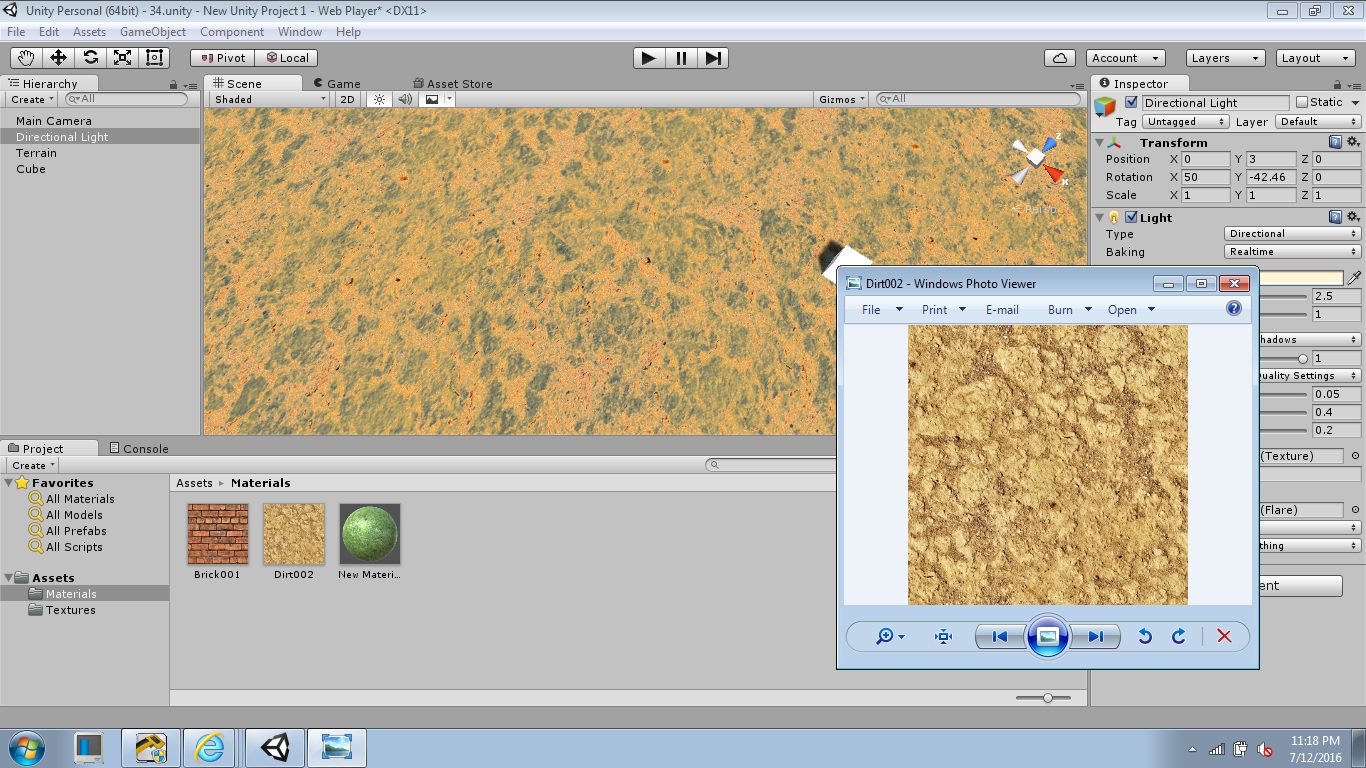Toggle the Static checkbox
Viewport: 1366px width, 768px height.
(1301, 102)
